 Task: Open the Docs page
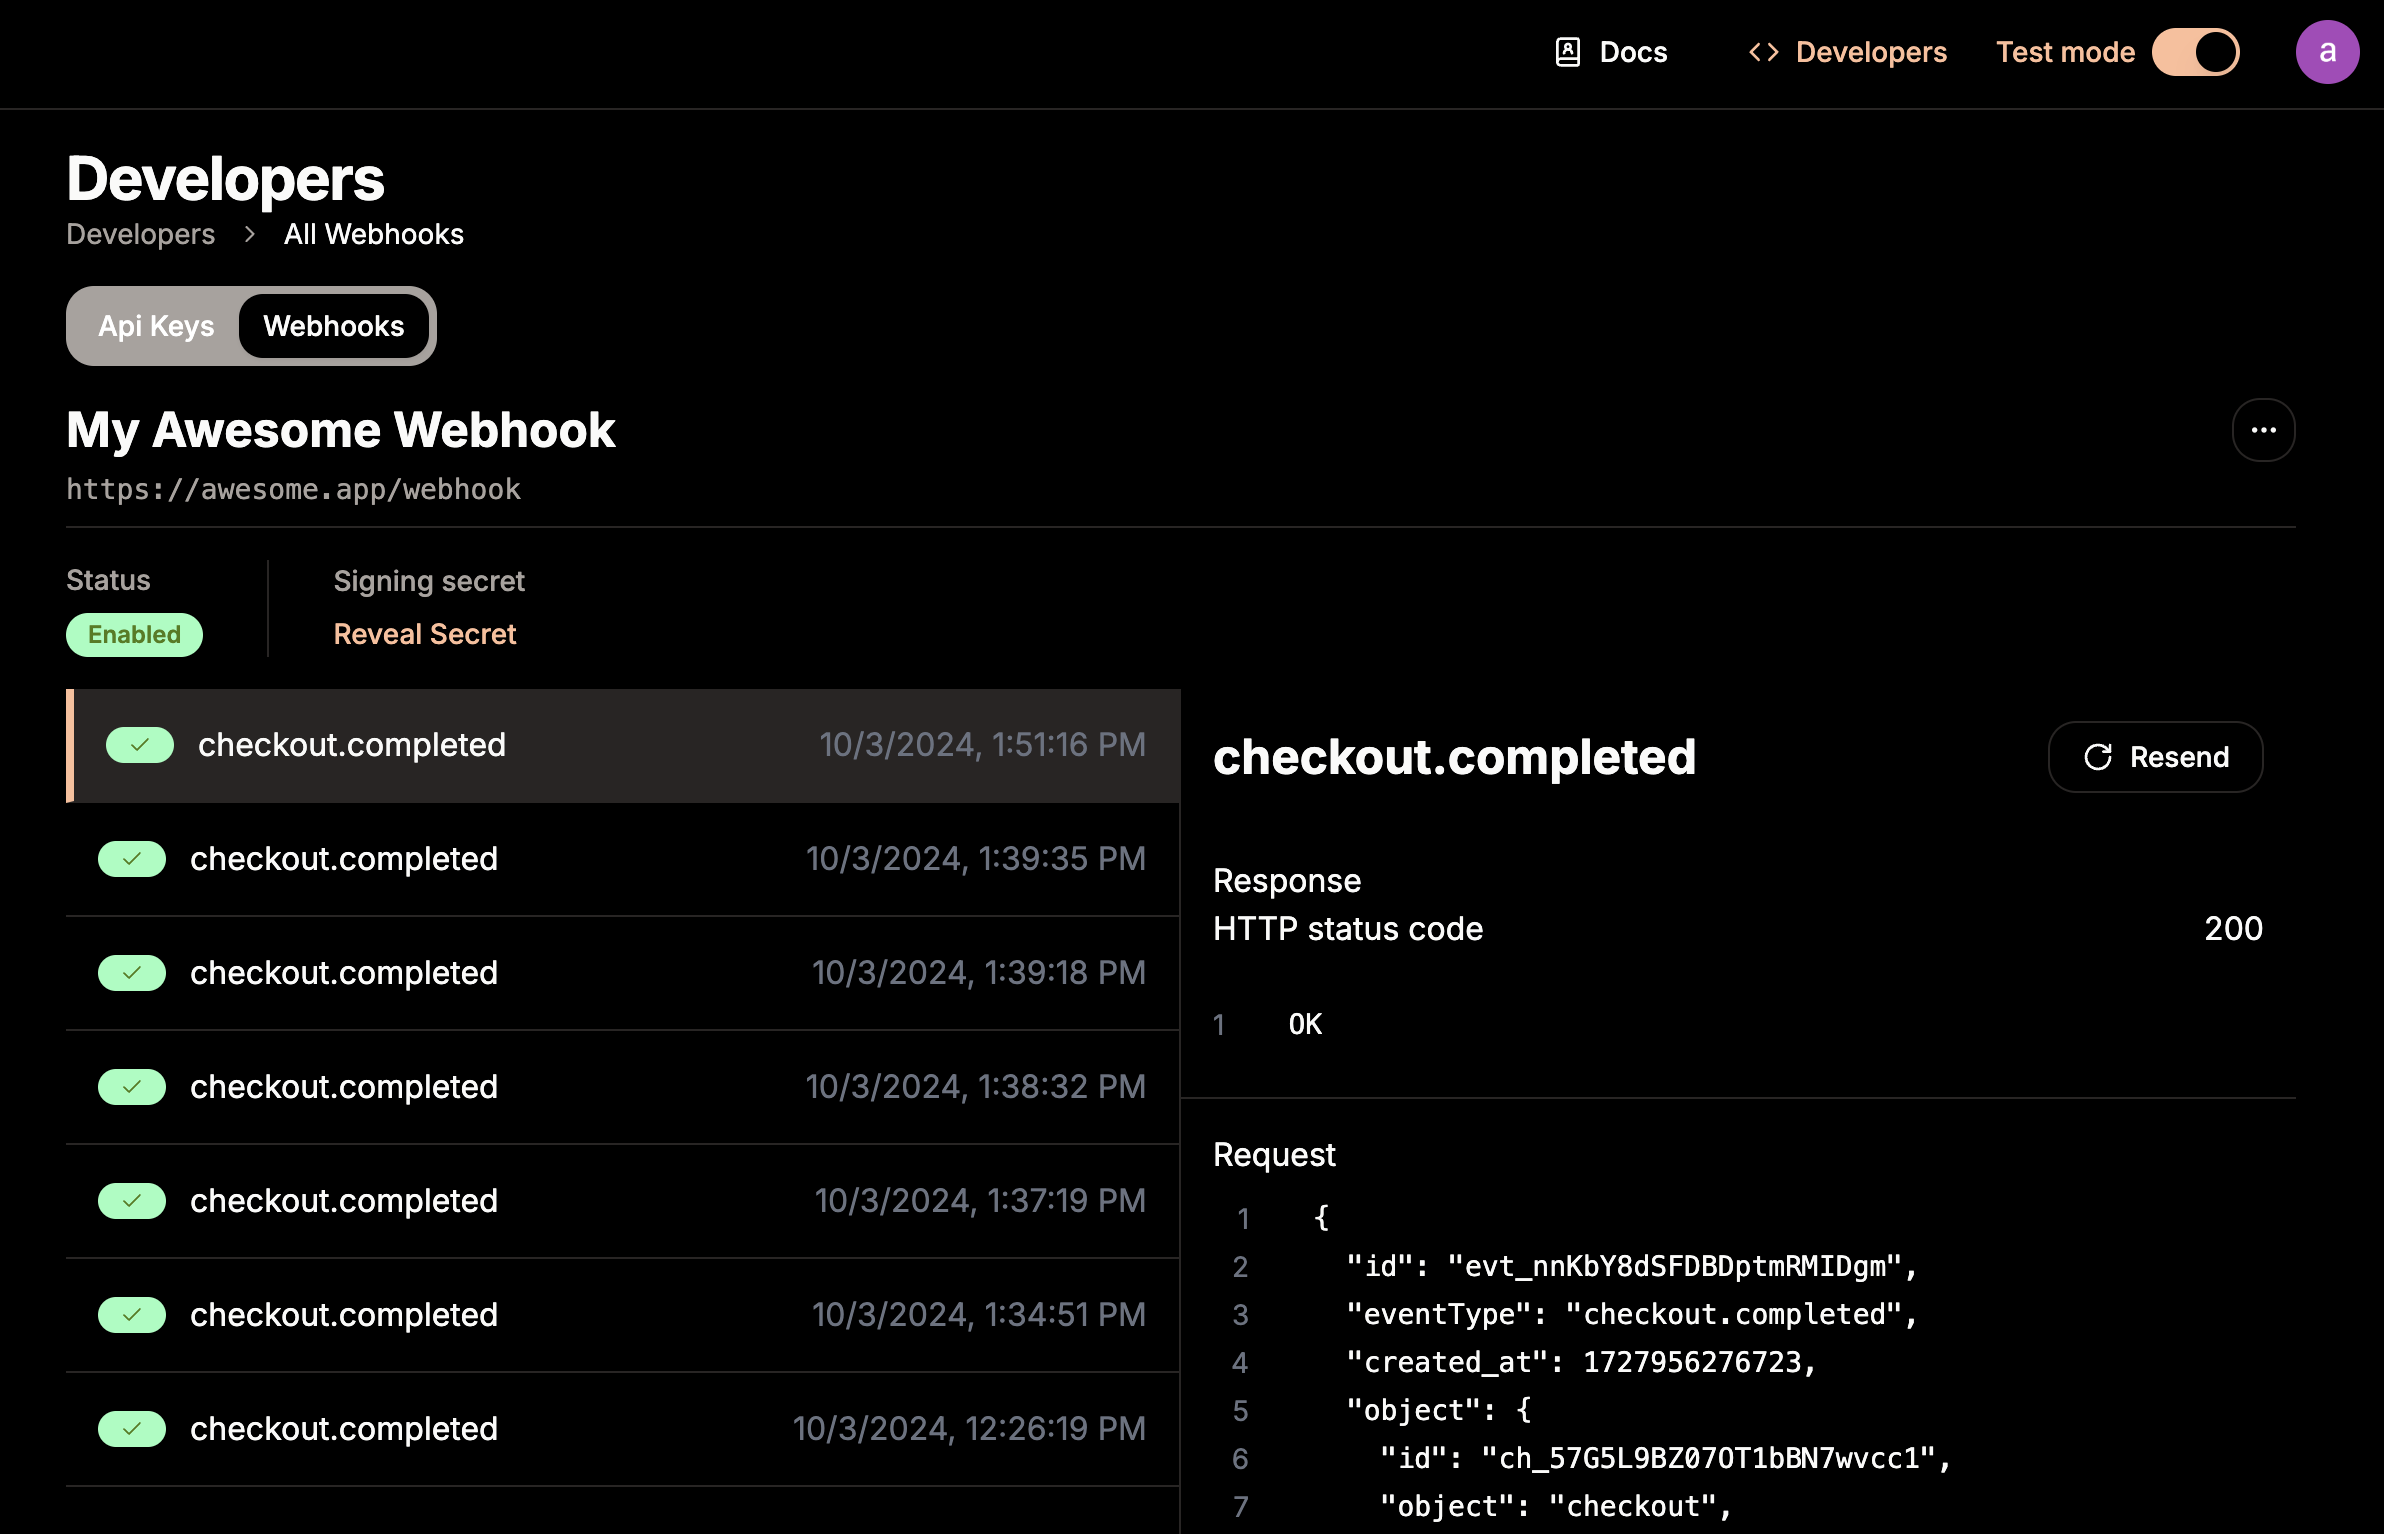(x=1611, y=52)
